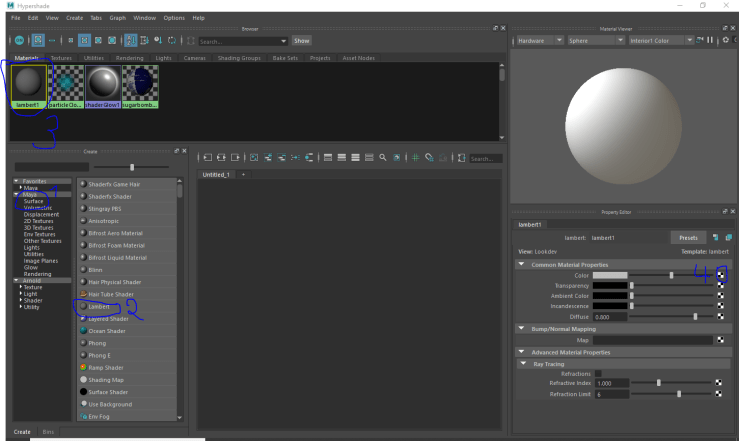Switch to the Shading Groups tab

(239, 58)
